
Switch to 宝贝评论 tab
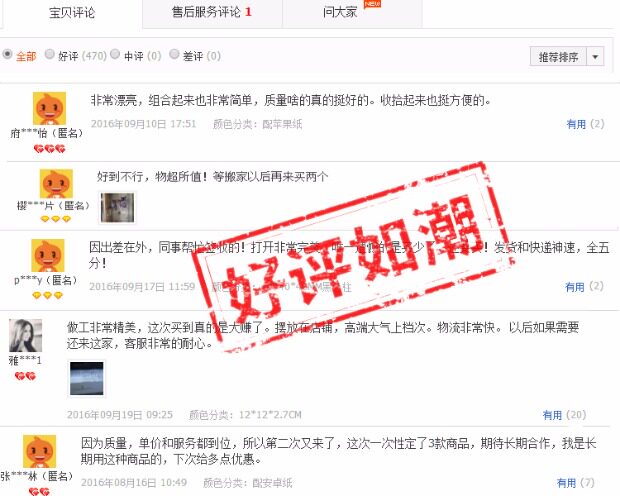point(72,13)
